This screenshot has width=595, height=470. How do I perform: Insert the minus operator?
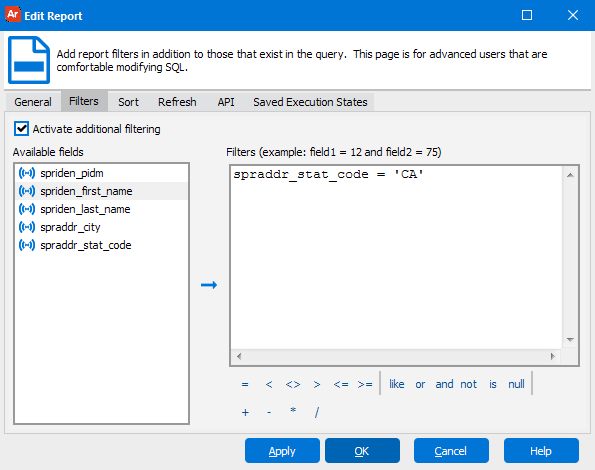[x=269, y=412]
